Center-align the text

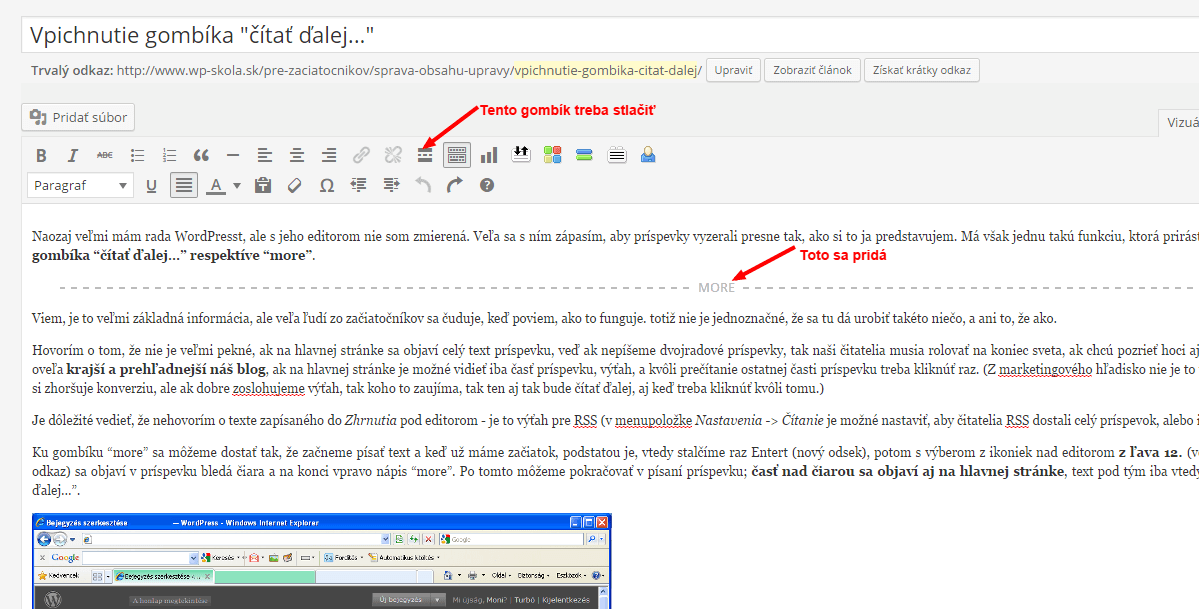[297, 156]
